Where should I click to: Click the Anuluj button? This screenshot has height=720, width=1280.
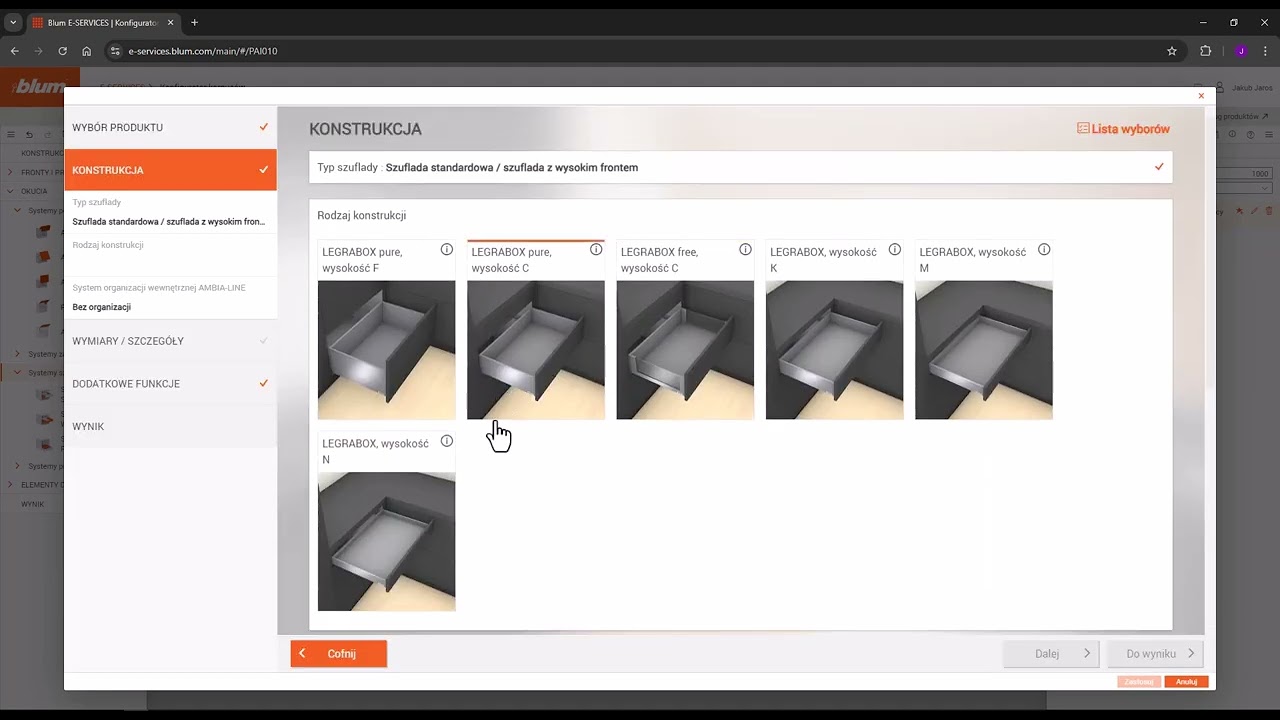[x=1186, y=682]
